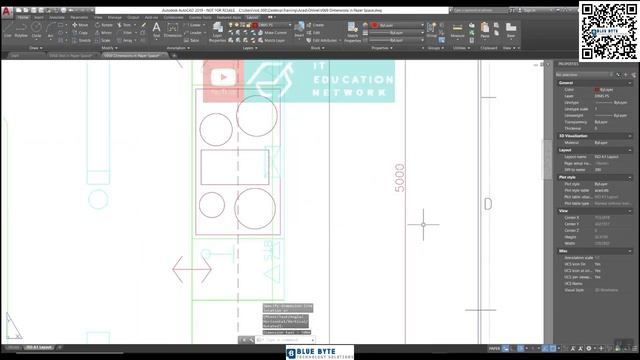The image size is (640, 360).
Task: Select the Array tool
Action: pyautogui.click(x=124, y=40)
